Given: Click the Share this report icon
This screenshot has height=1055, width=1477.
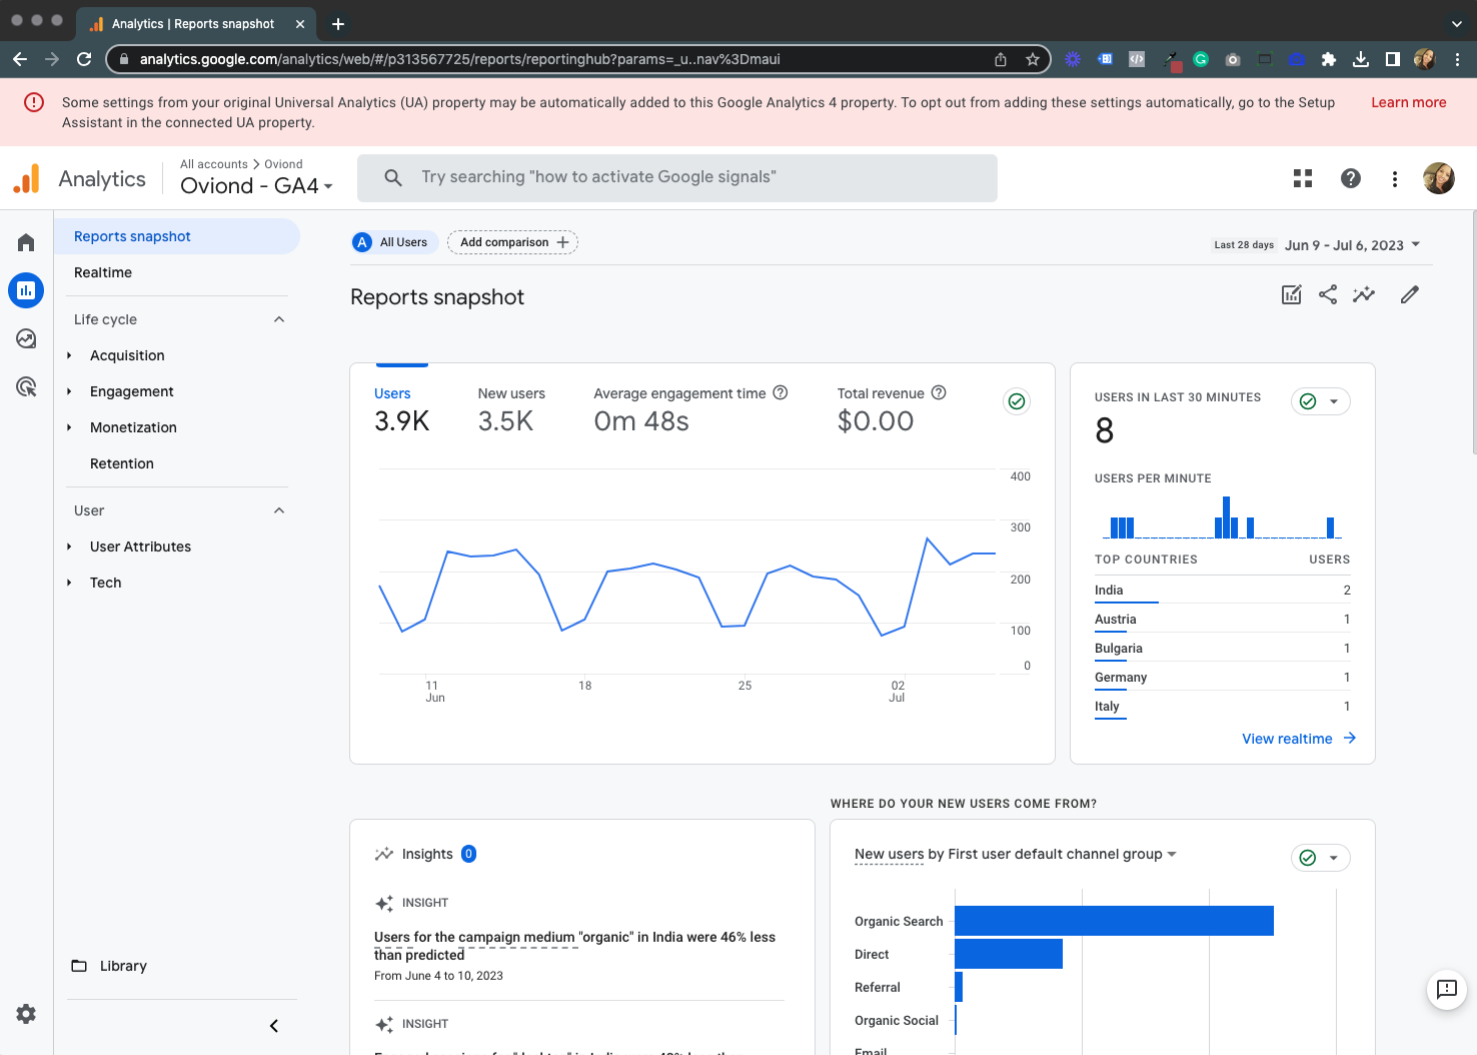Looking at the screenshot, I should click(1327, 294).
